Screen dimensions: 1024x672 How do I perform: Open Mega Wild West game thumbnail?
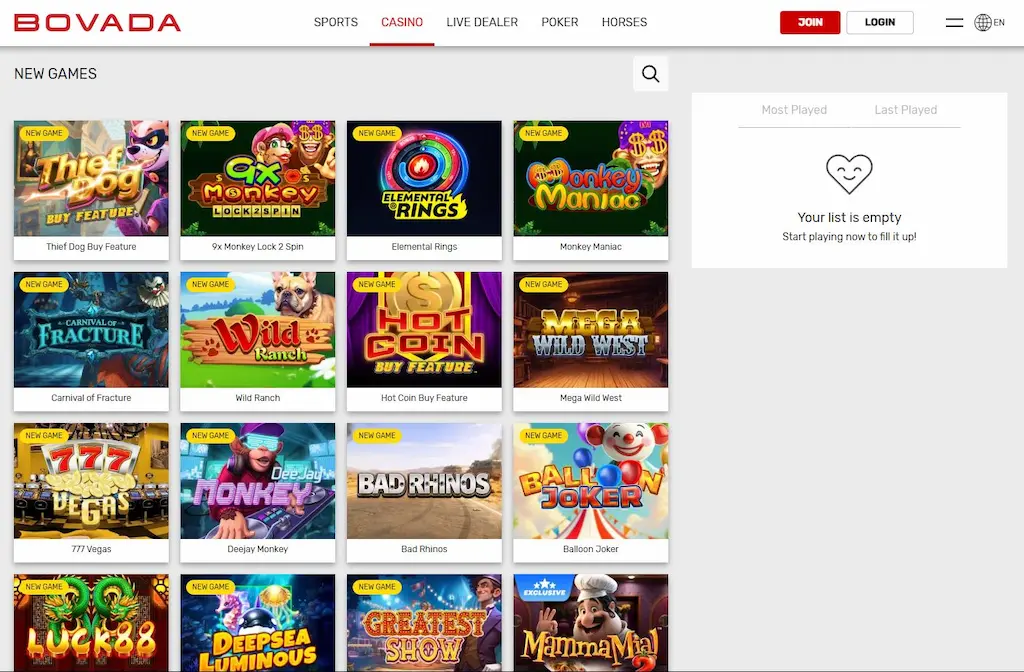coord(590,330)
